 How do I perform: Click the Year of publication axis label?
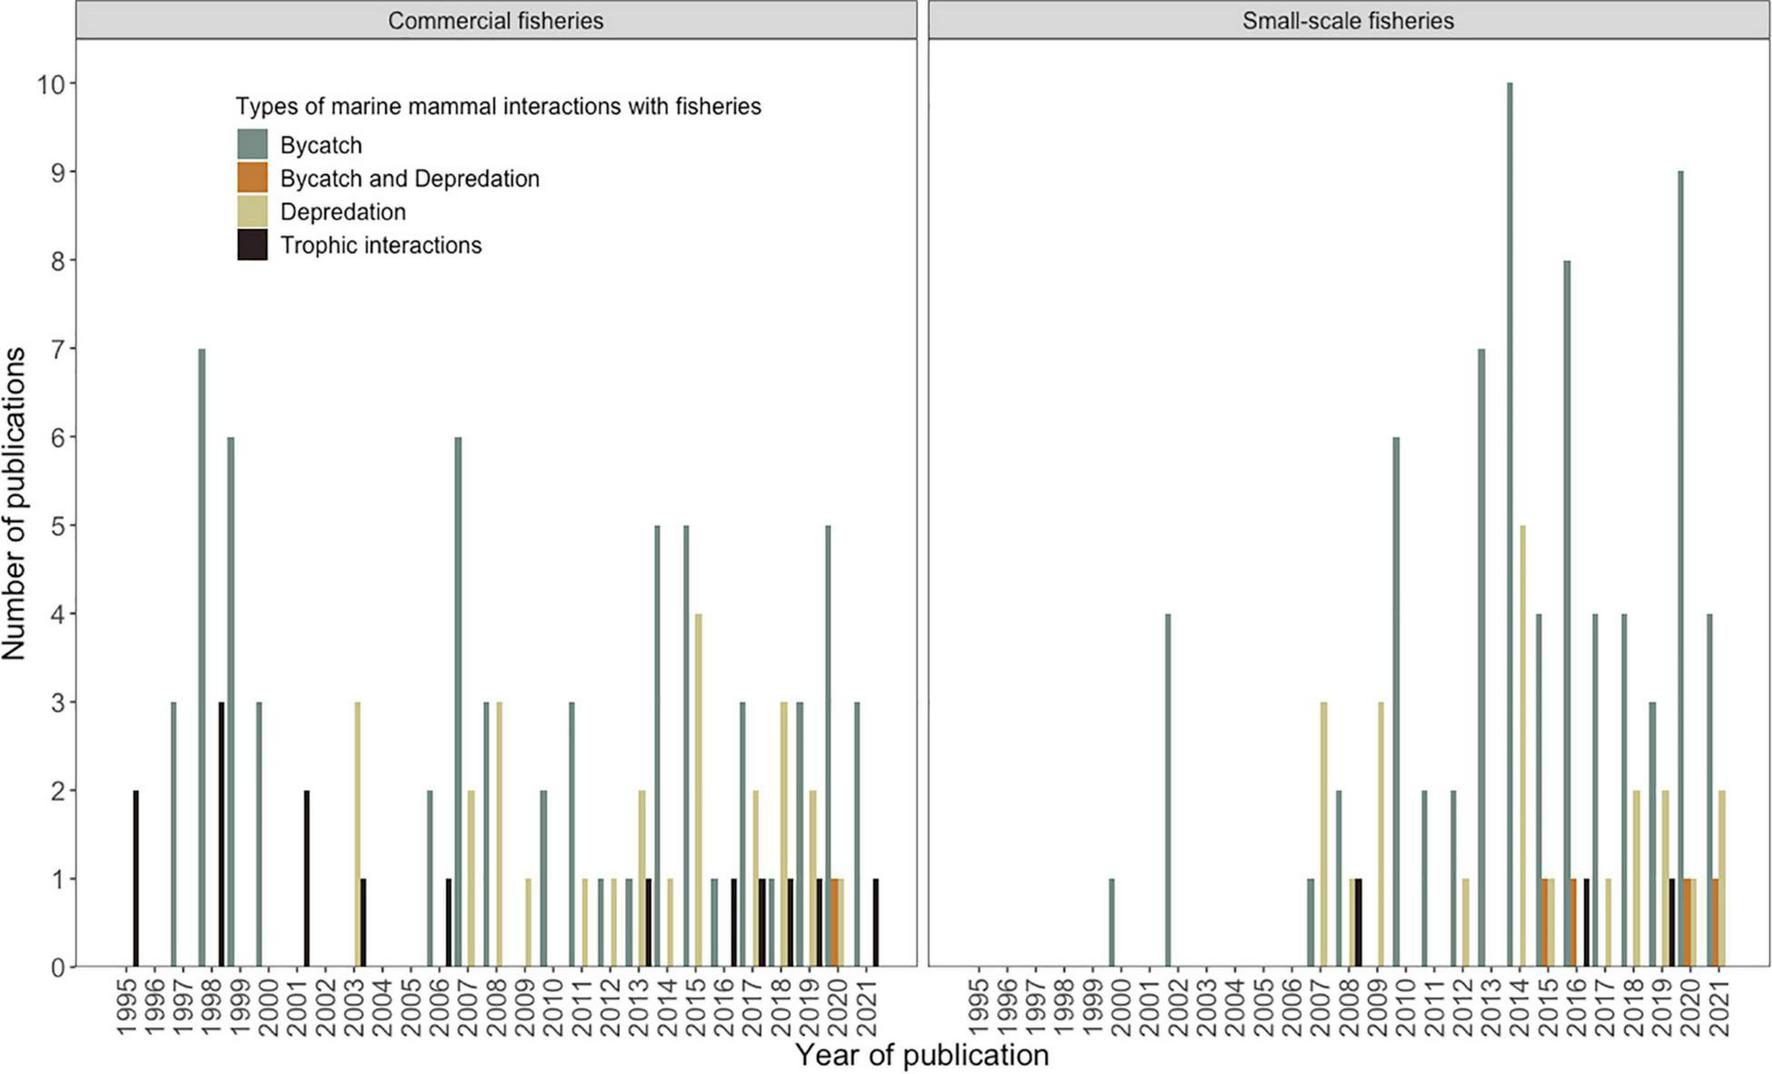(921, 1053)
